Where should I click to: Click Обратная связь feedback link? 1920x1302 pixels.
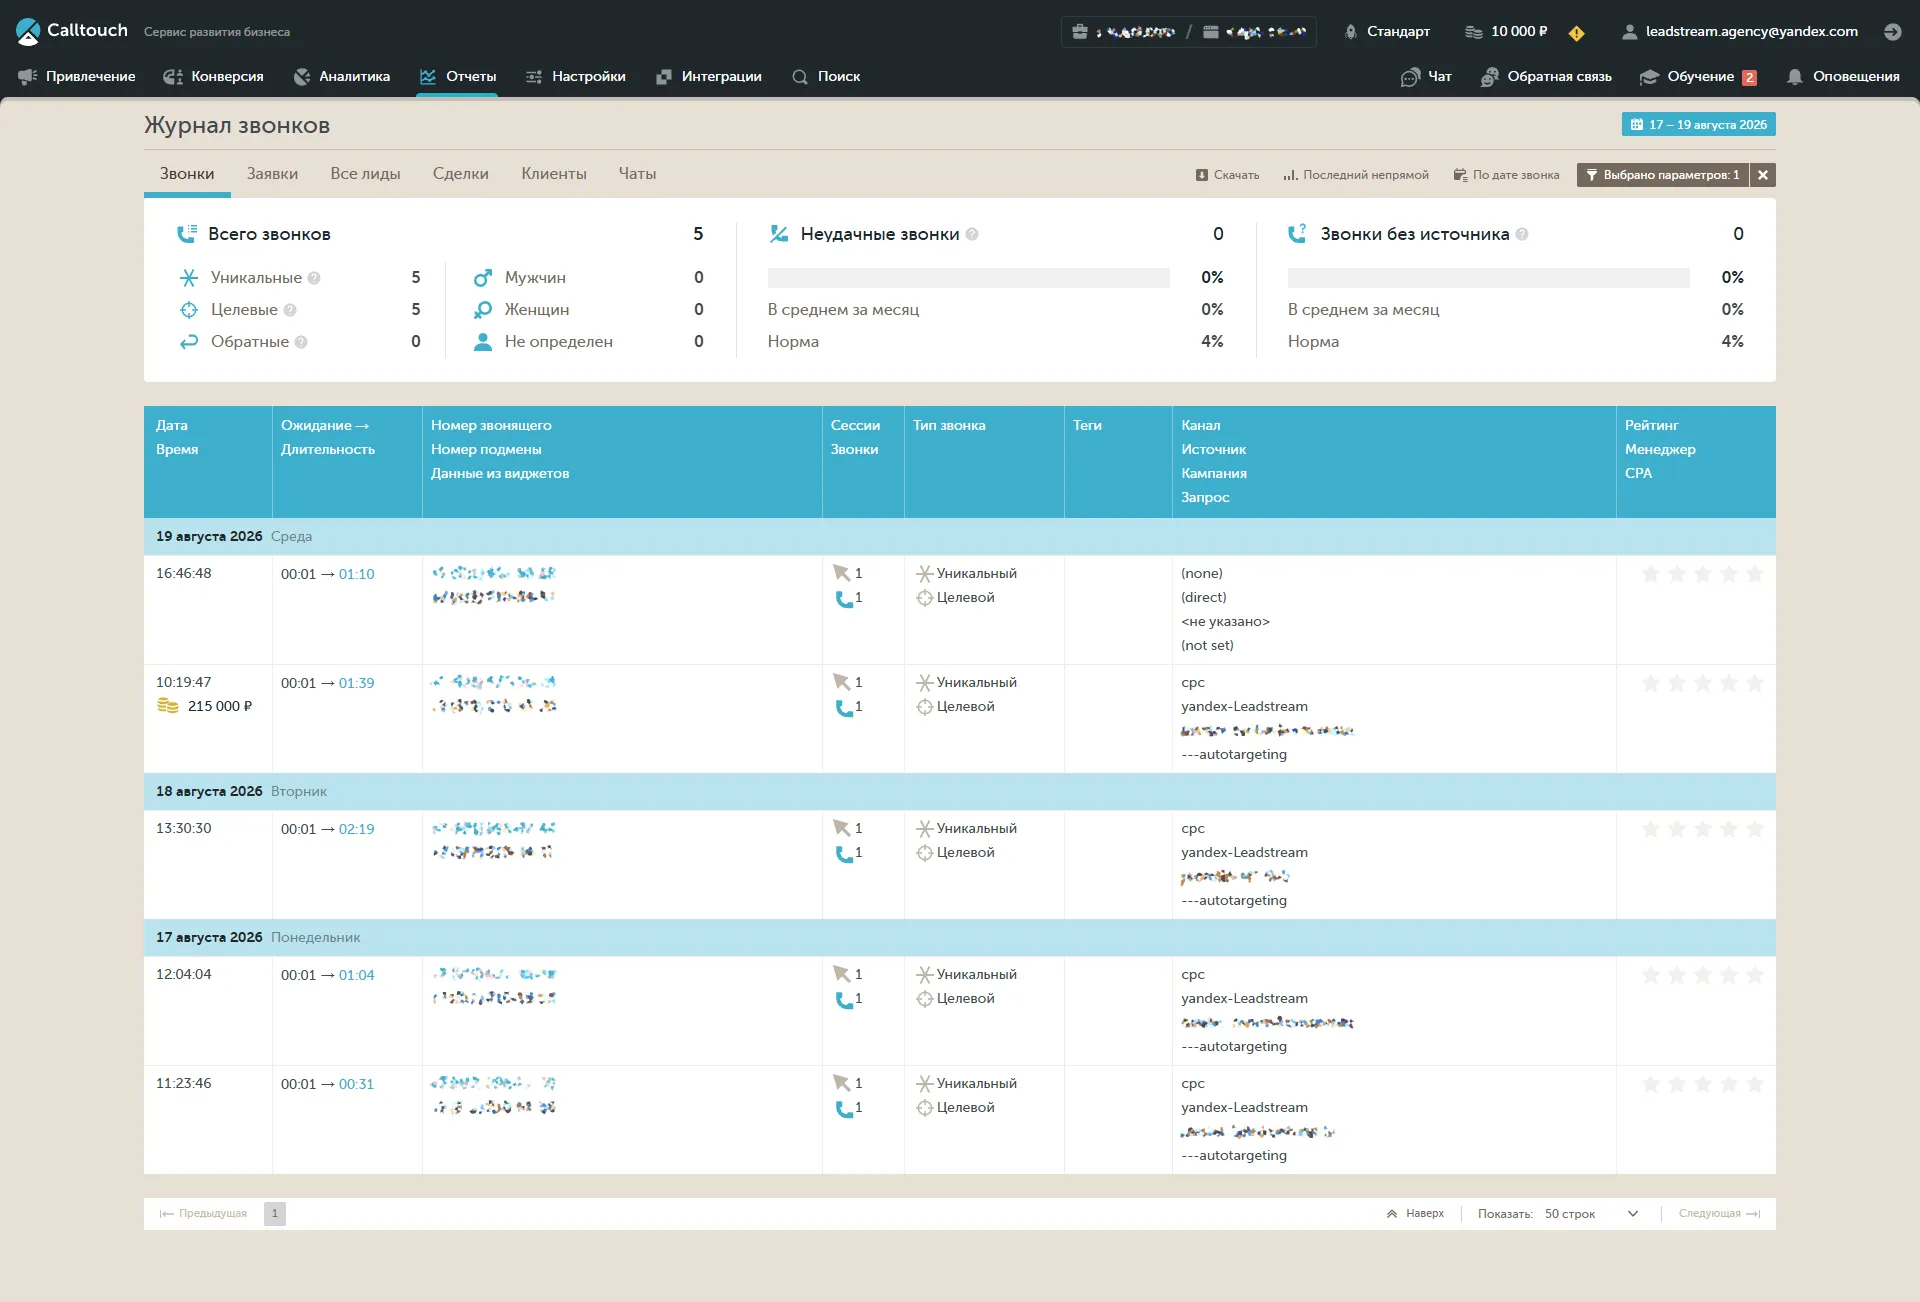click(x=1546, y=77)
